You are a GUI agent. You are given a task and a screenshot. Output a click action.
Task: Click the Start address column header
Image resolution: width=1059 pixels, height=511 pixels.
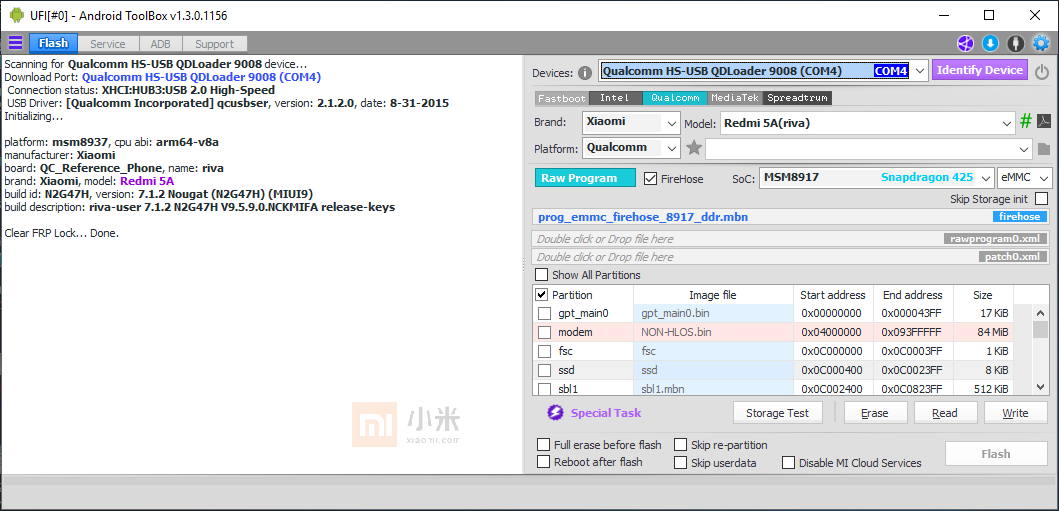(833, 295)
